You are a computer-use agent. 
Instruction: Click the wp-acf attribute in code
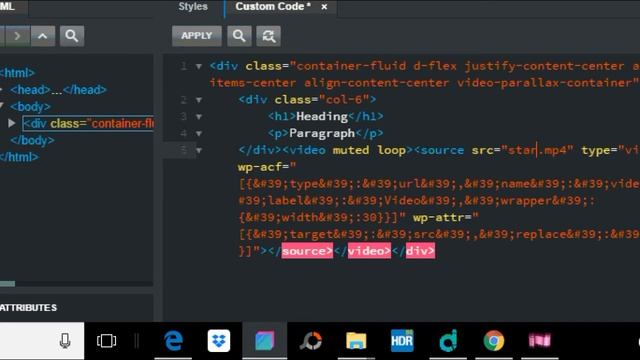263,167
